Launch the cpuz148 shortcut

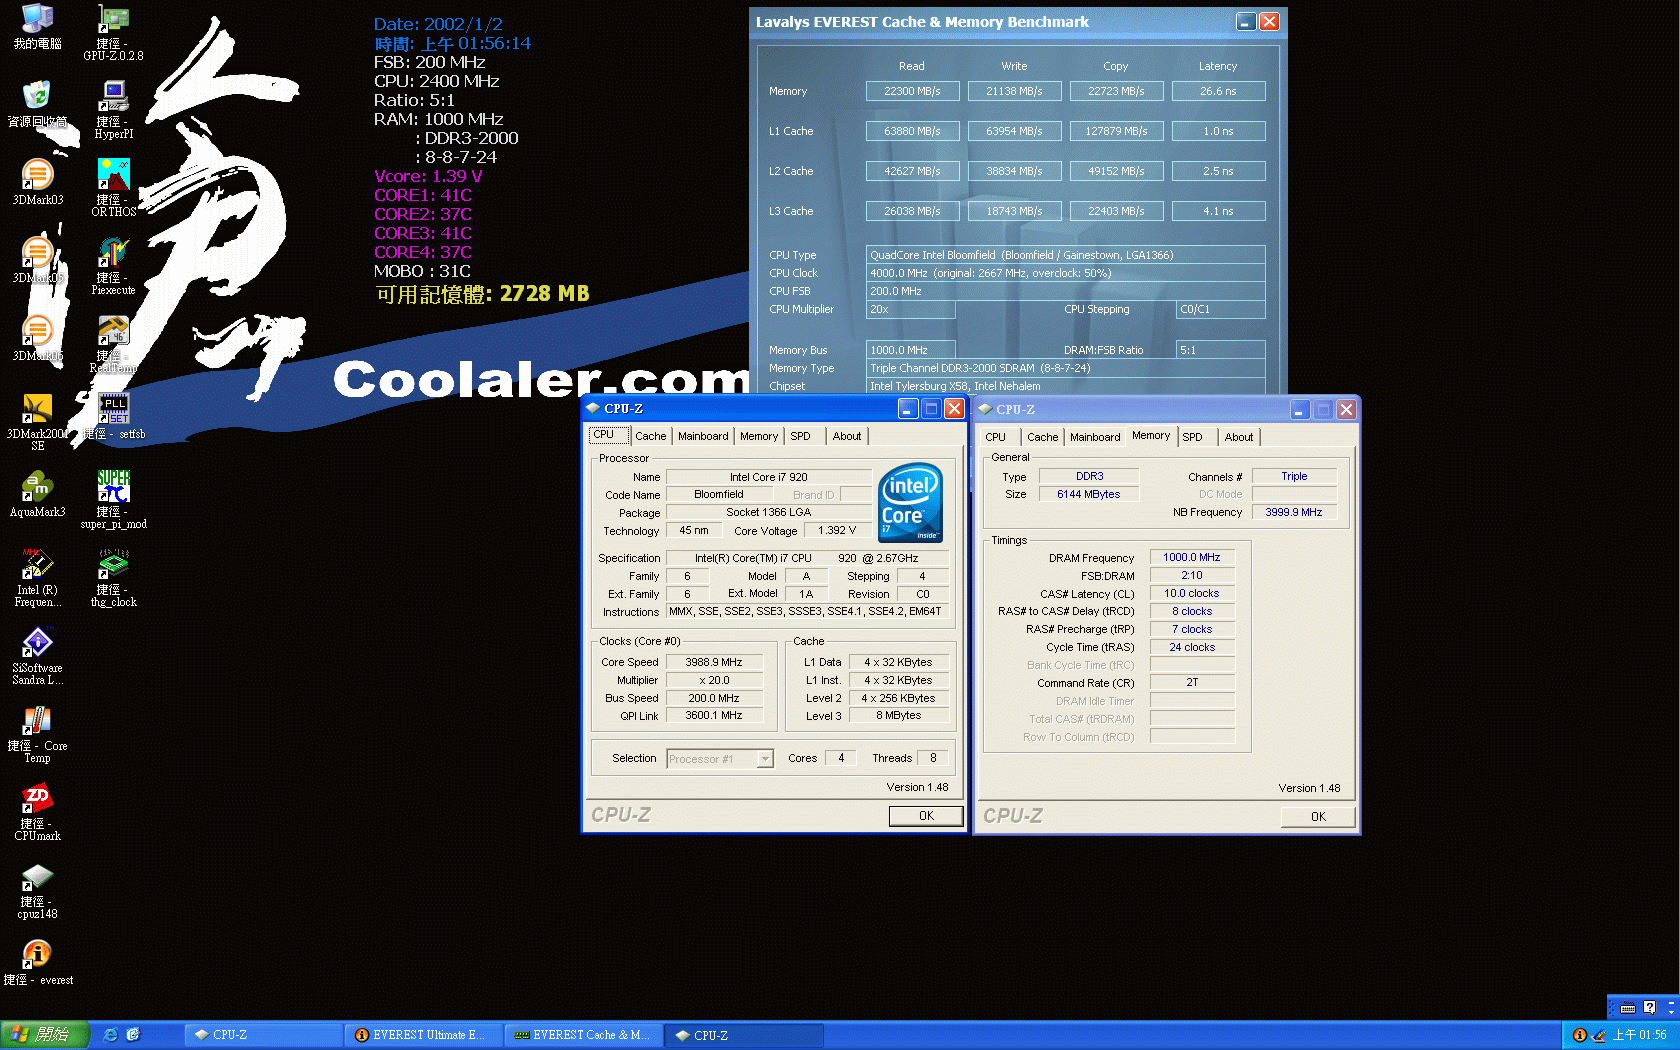point(37,889)
